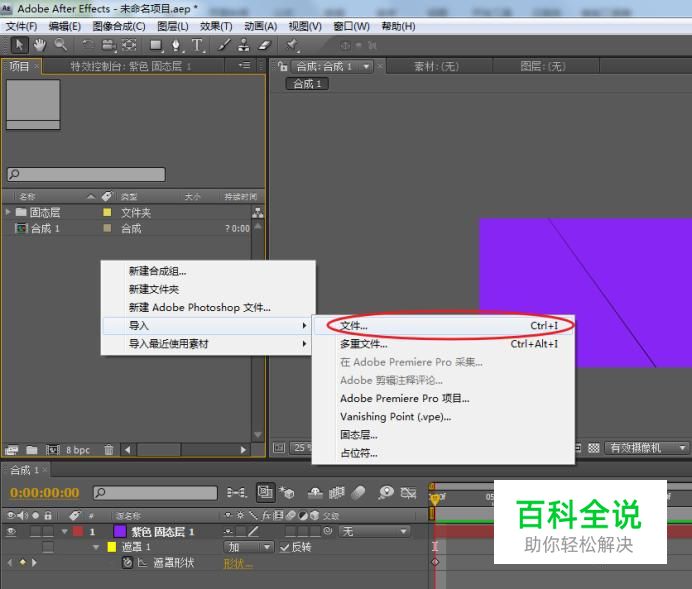
Task: Click Project panel search field
Action: point(86,174)
